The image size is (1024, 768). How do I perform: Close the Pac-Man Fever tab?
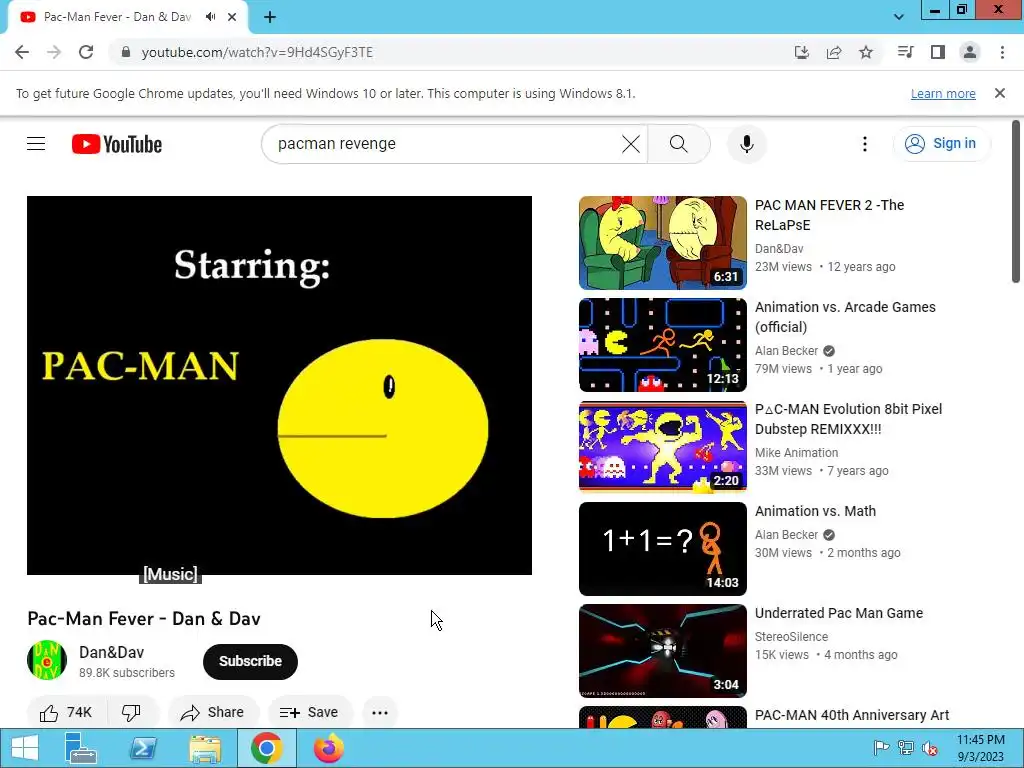(232, 17)
